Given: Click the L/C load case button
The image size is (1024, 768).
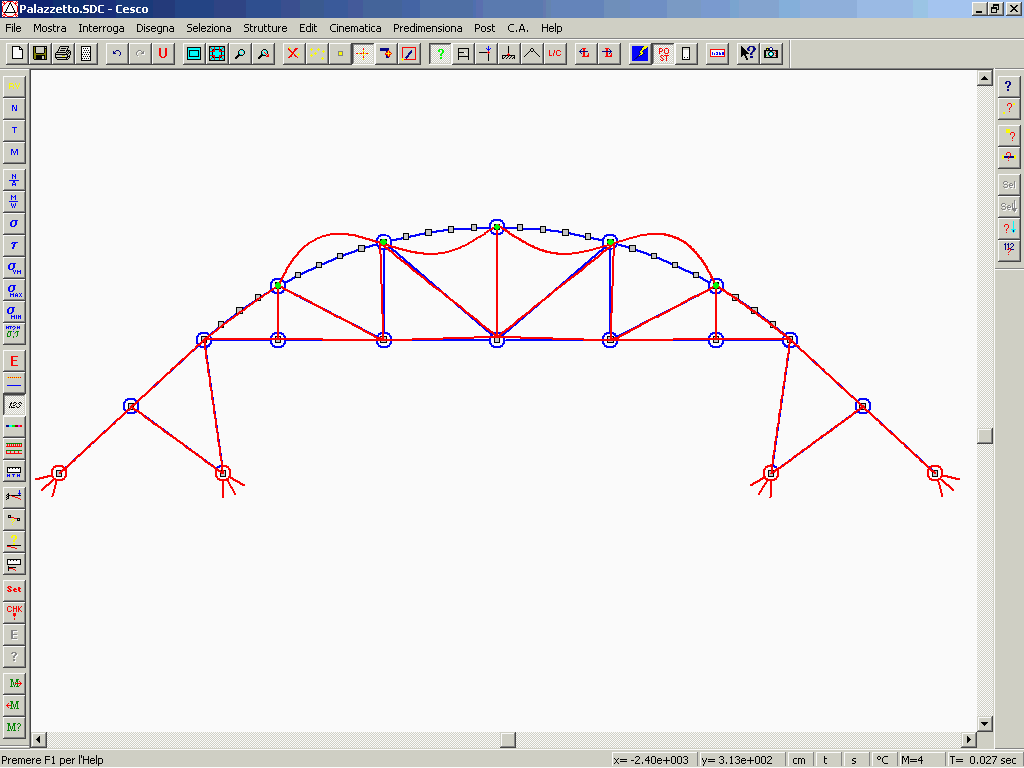Looking at the screenshot, I should point(555,54).
